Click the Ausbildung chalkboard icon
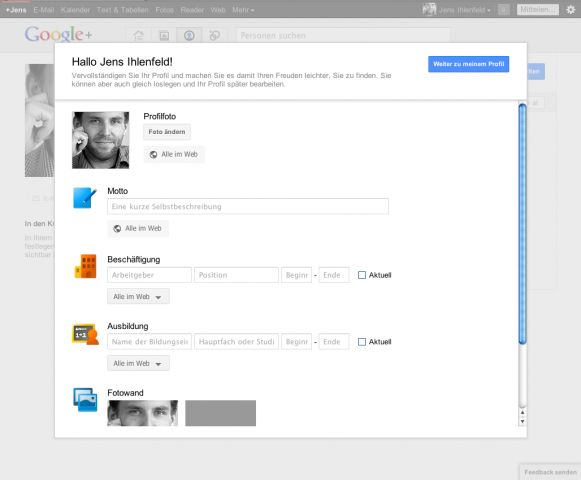This screenshot has width=581, height=480. pyautogui.click(x=85, y=334)
